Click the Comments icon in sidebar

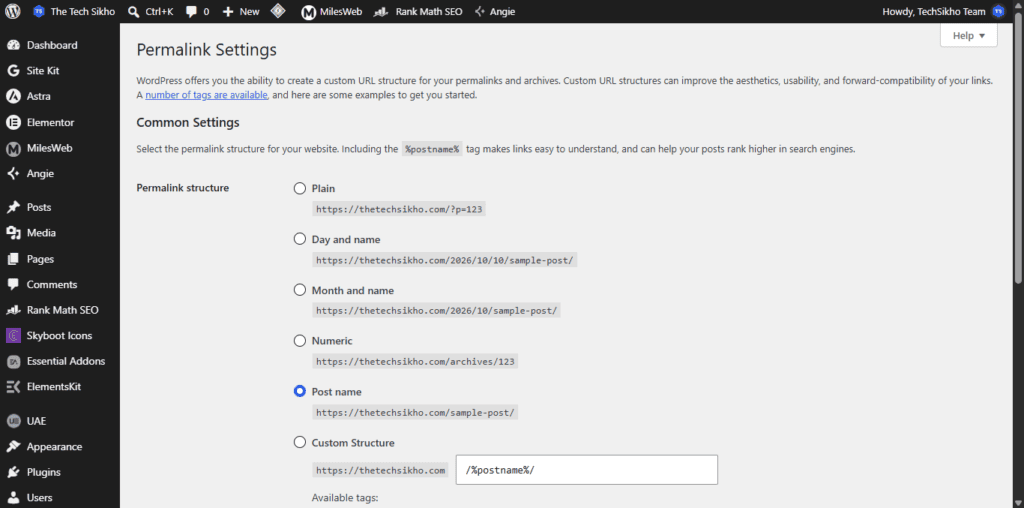pyautogui.click(x=13, y=285)
